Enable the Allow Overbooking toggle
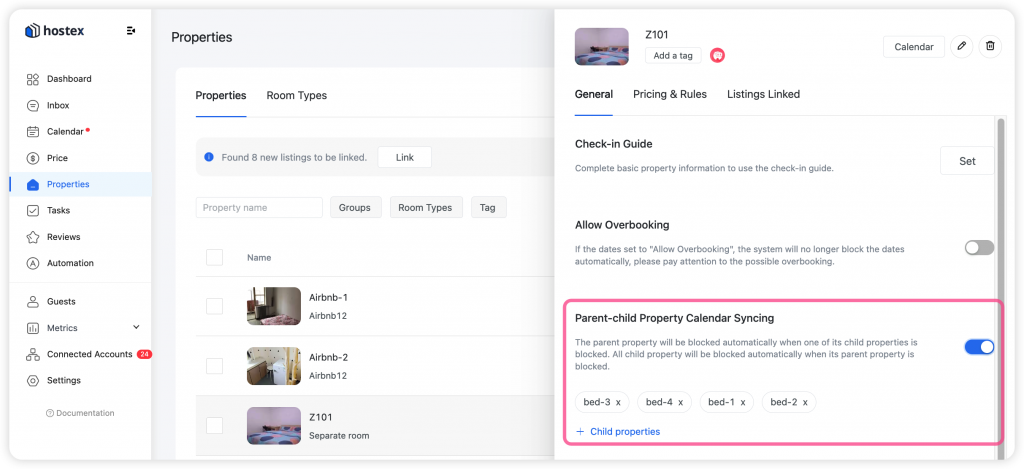 pos(979,248)
